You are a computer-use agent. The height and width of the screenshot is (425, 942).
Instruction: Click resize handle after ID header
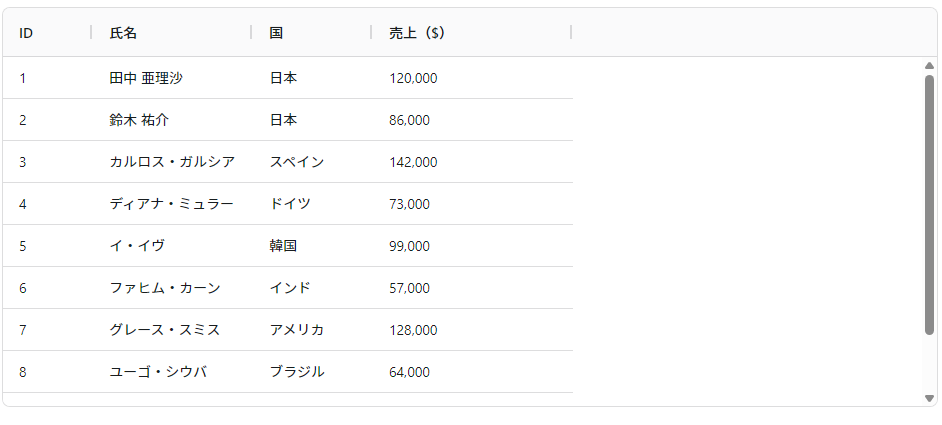coord(91,32)
